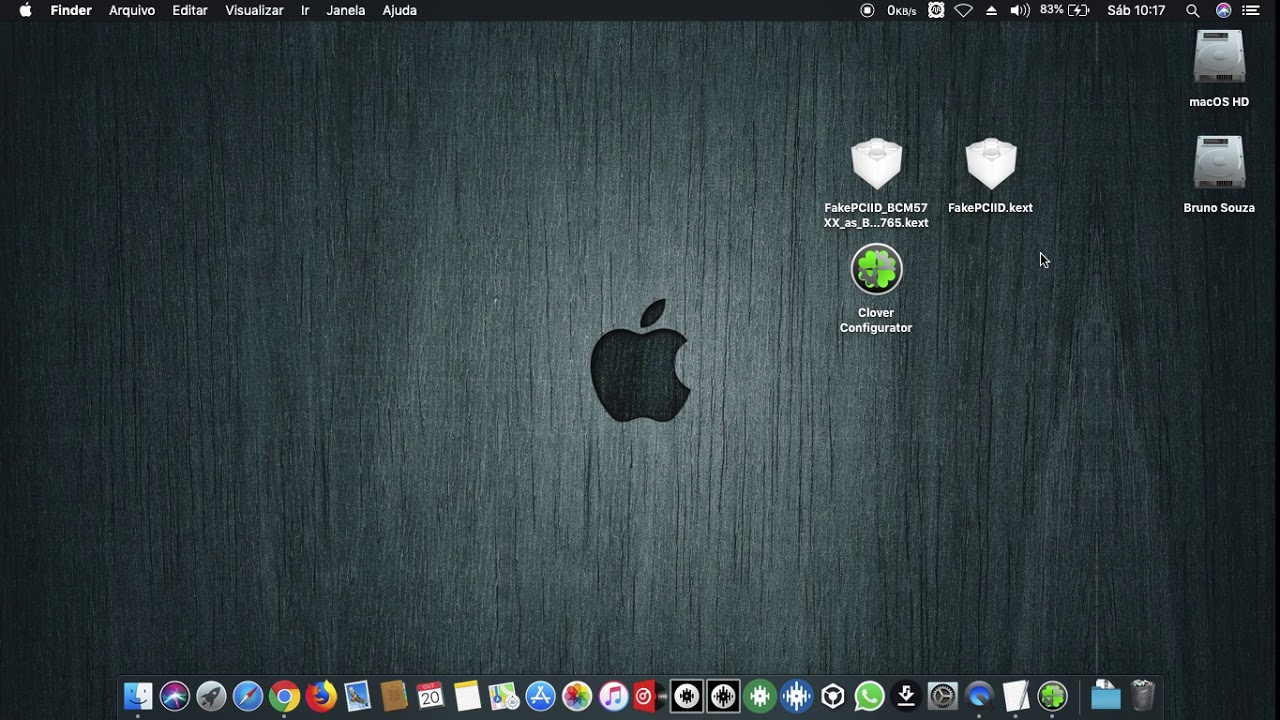Open first black Serato icon in Dock
The image size is (1280, 720).
click(687, 696)
